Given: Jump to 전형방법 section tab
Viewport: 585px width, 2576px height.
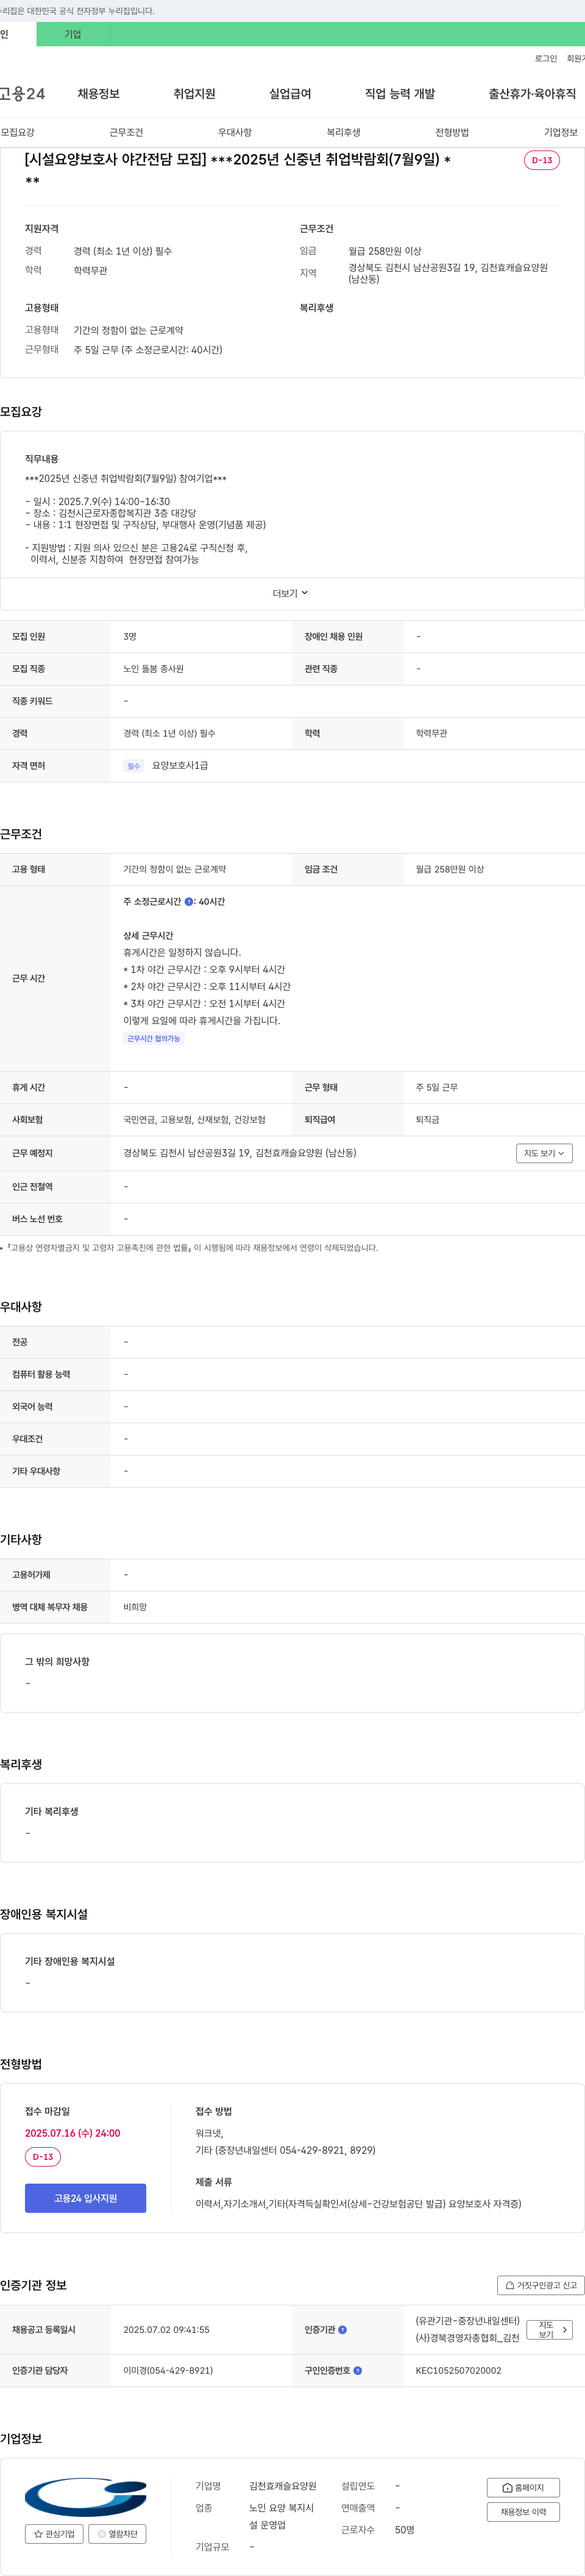Looking at the screenshot, I should point(452,132).
